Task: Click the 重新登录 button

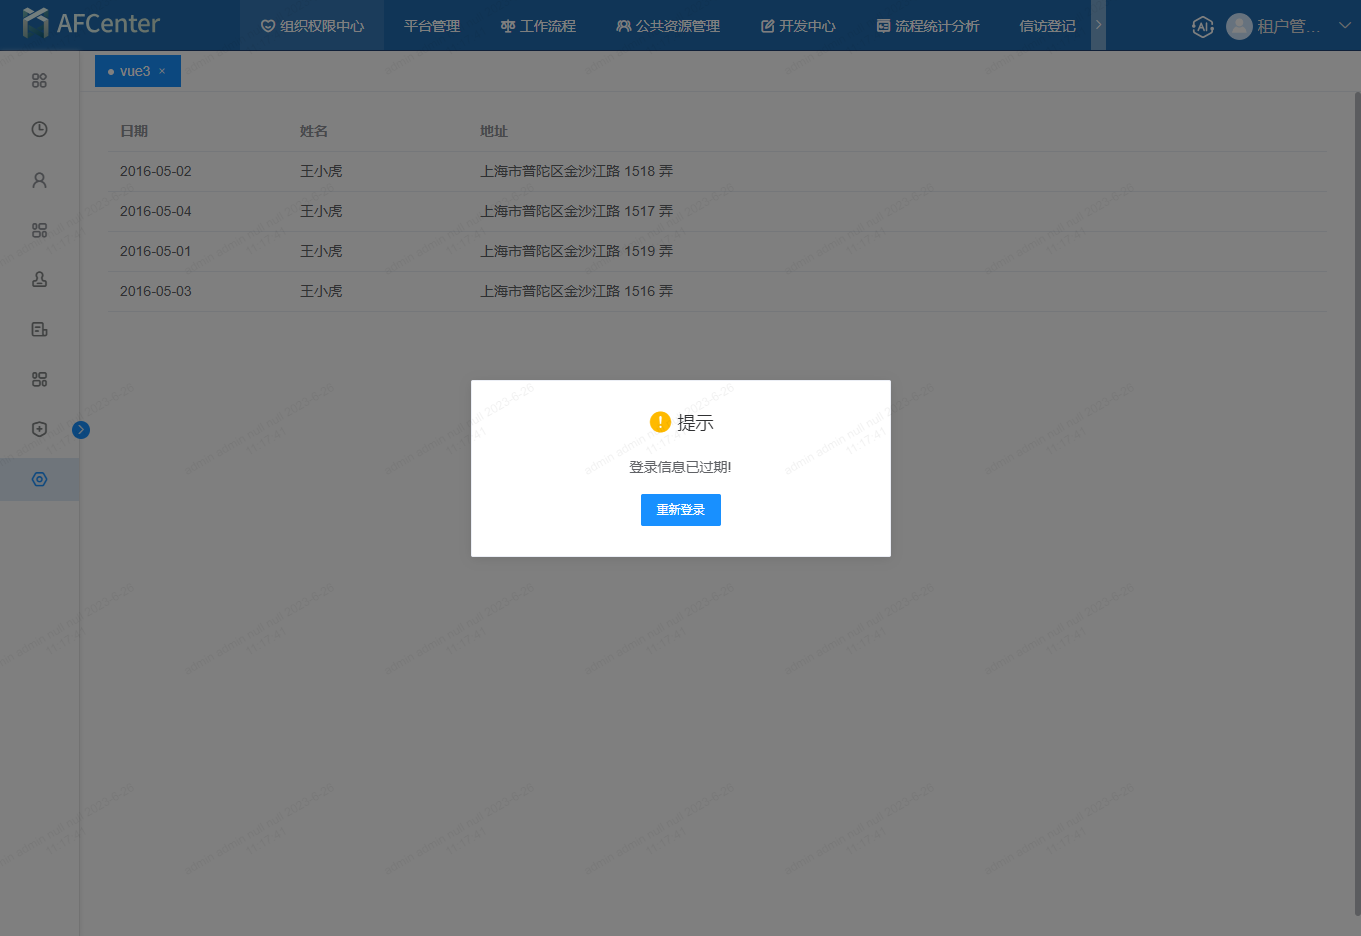Action: pos(680,510)
